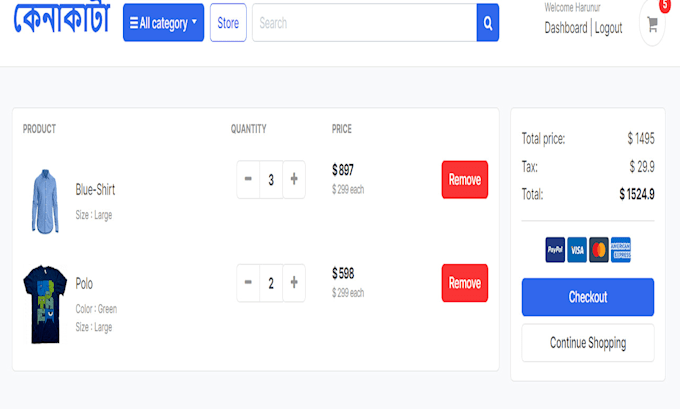The height and width of the screenshot is (409, 680).
Task: Open the shopping cart icon
Action: point(652,24)
